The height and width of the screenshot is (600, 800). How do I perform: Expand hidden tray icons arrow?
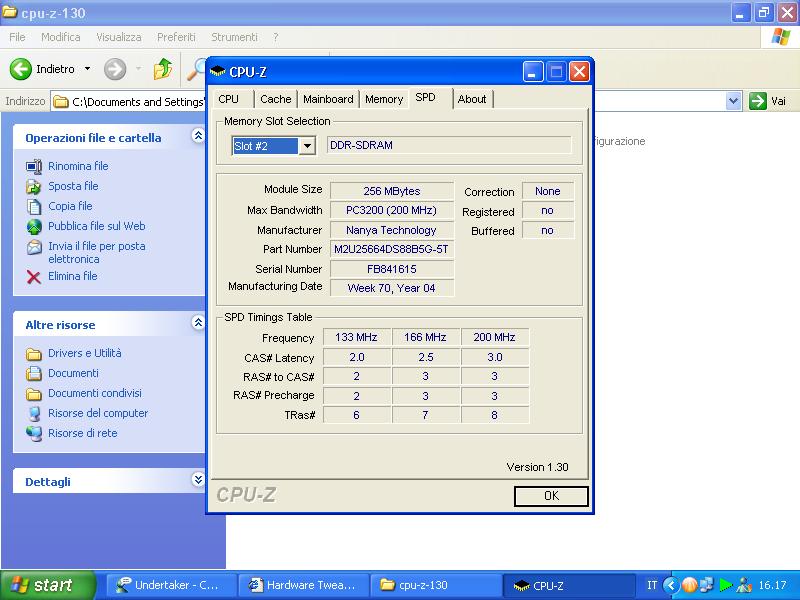pos(671,585)
